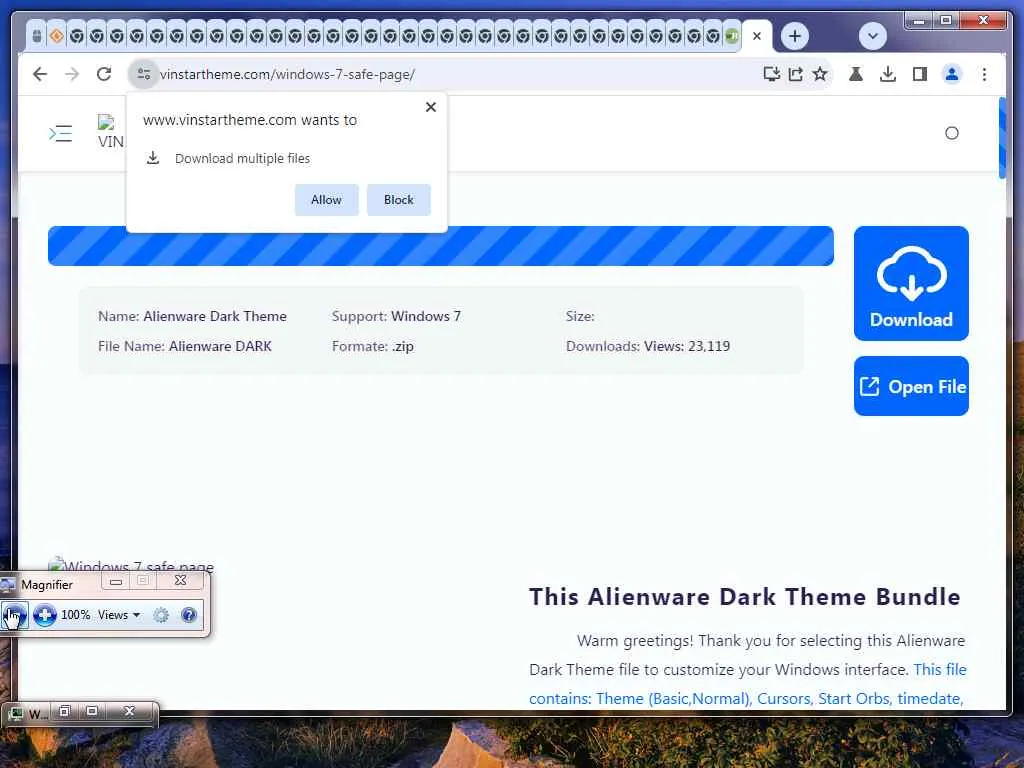Open Chrome Labs flask icon
The width and height of the screenshot is (1024, 768).
tap(856, 74)
